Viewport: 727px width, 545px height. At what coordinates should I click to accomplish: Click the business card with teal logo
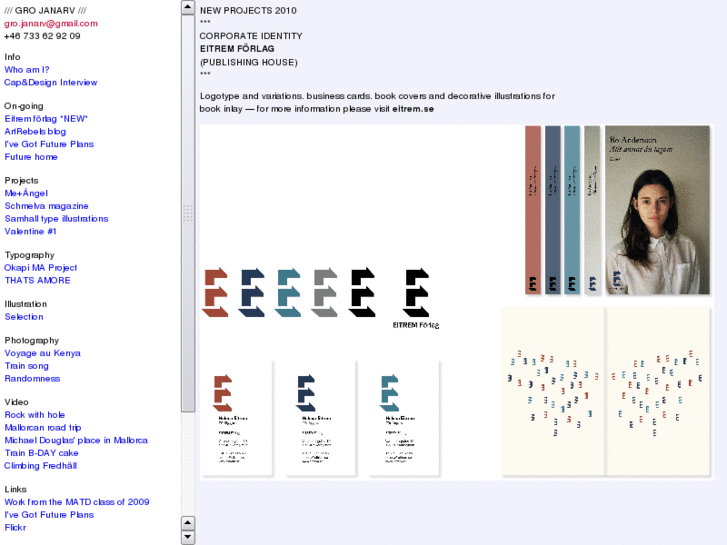point(403,418)
